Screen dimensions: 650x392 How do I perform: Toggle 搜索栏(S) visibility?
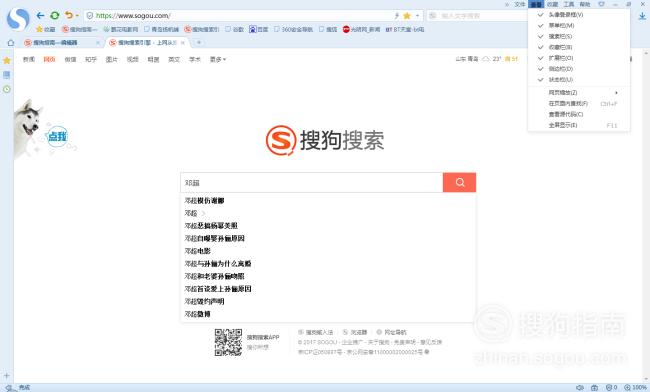coord(579,36)
